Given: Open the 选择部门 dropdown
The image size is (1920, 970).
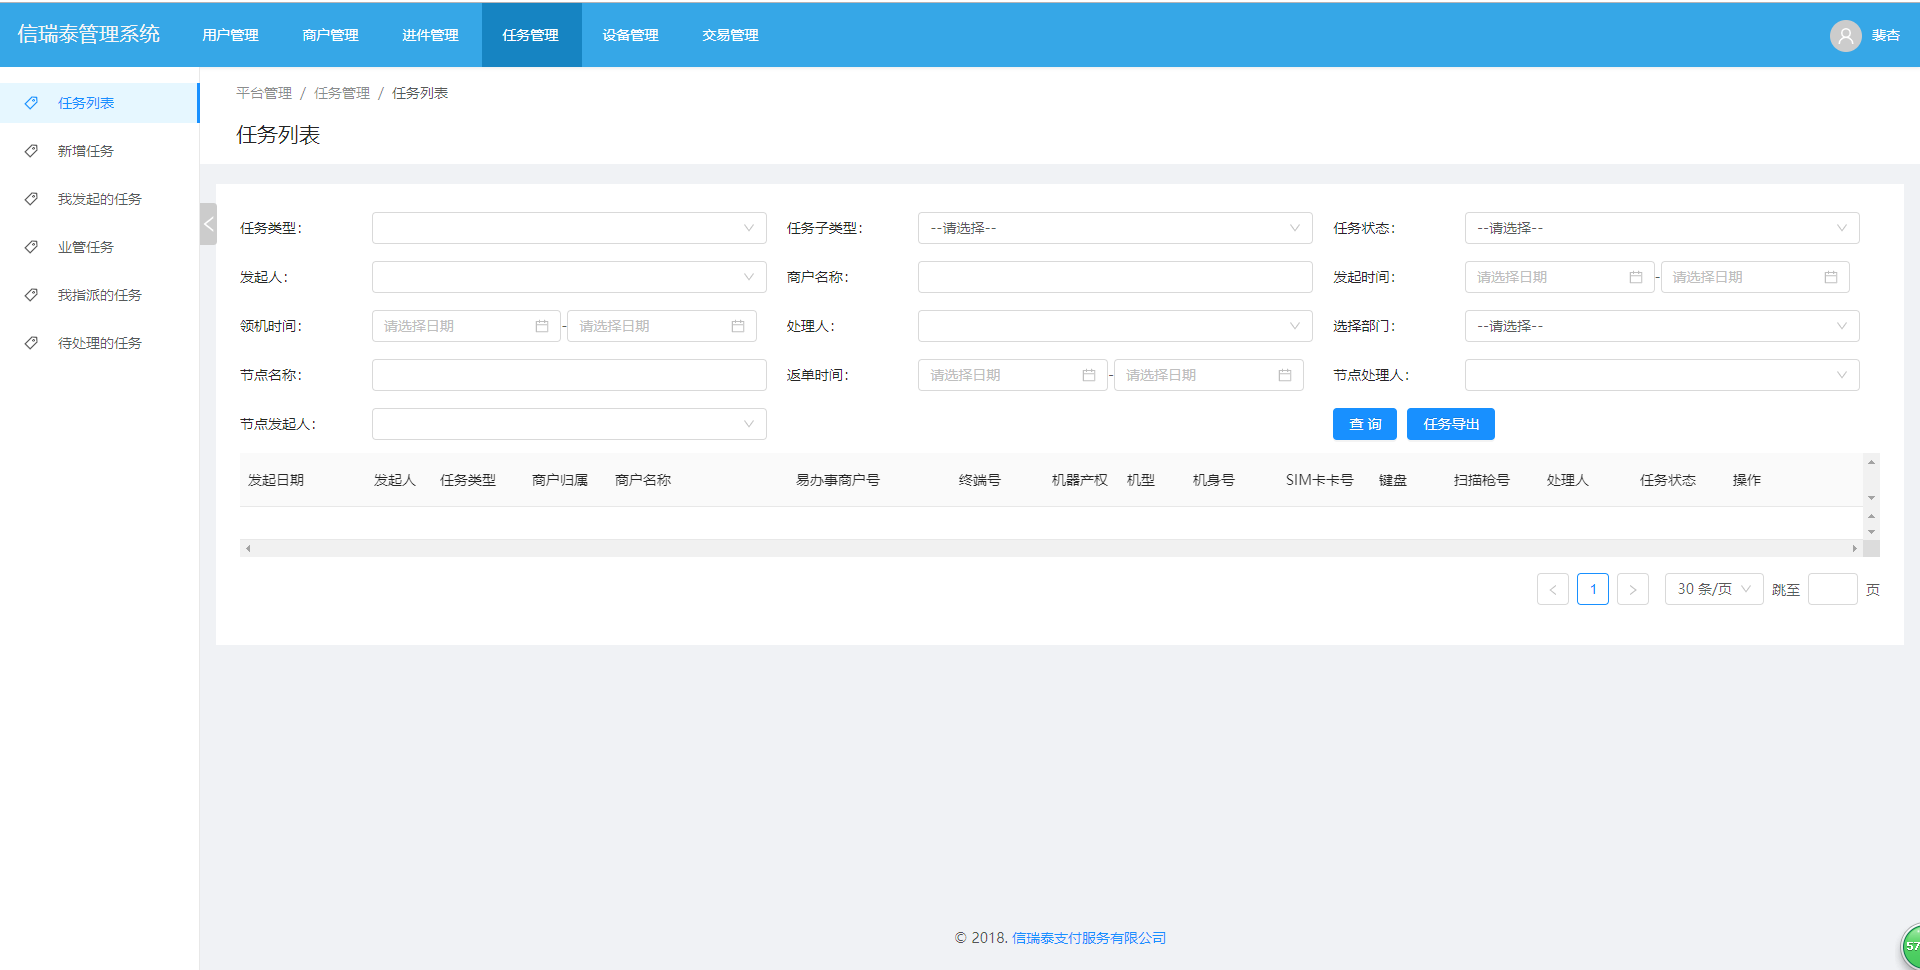Looking at the screenshot, I should (1661, 326).
